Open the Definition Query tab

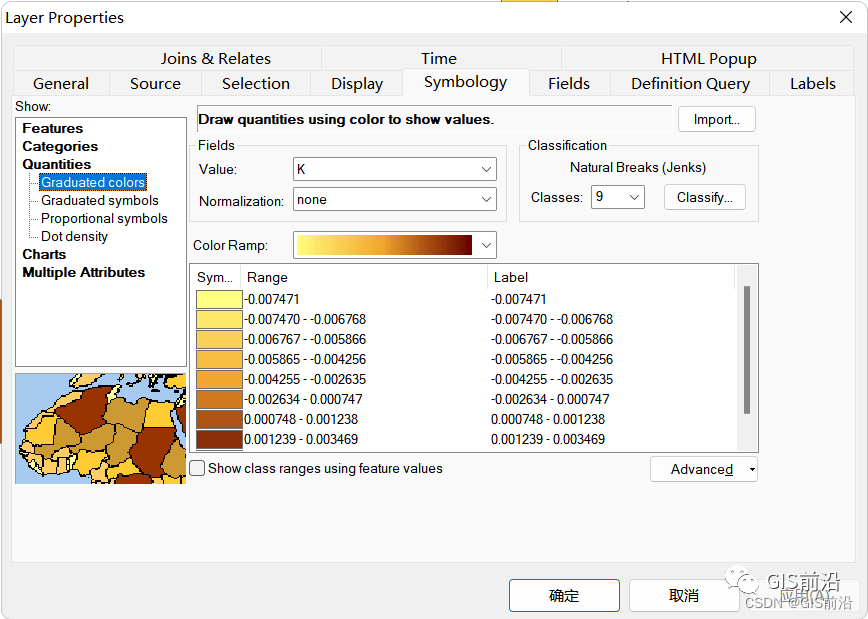tap(690, 84)
